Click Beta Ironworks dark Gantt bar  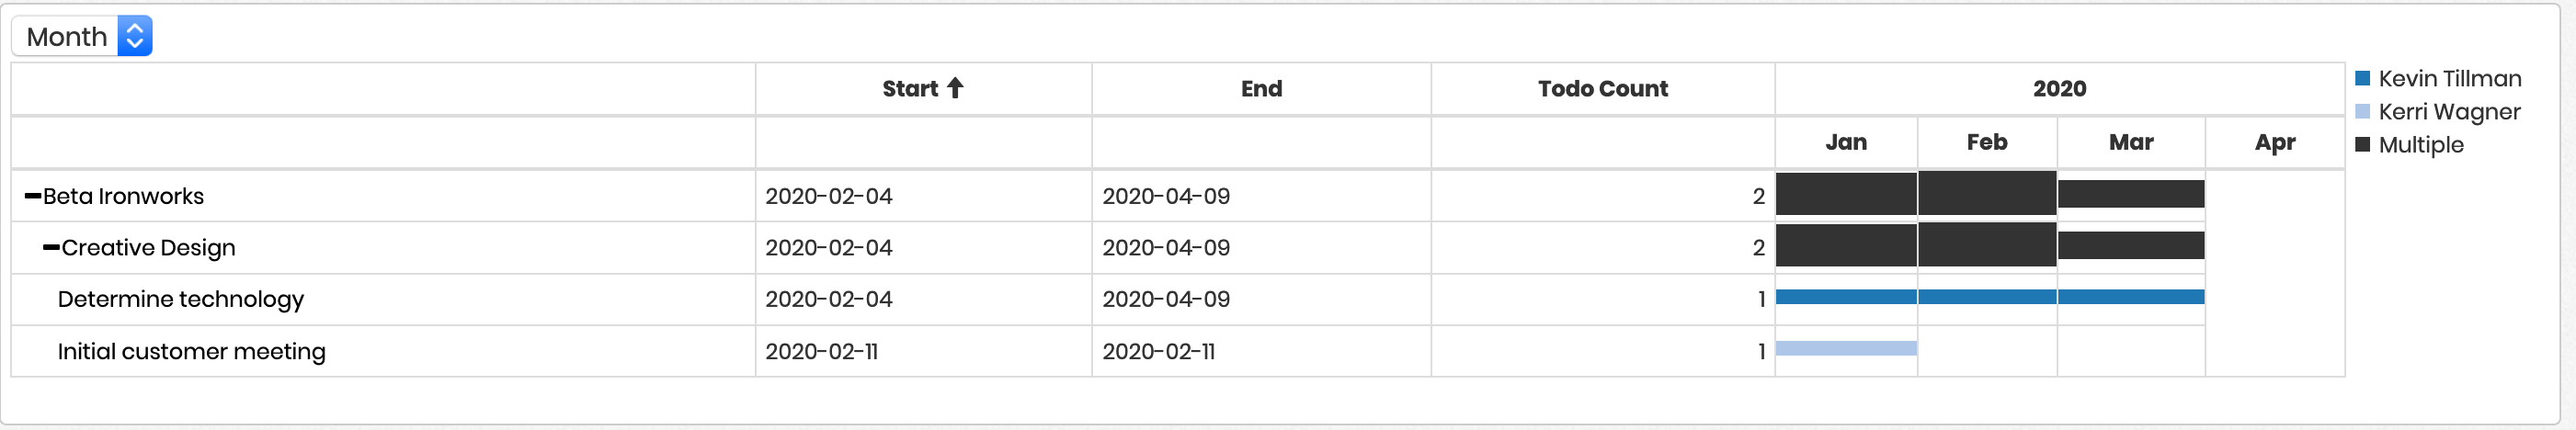point(1990,194)
